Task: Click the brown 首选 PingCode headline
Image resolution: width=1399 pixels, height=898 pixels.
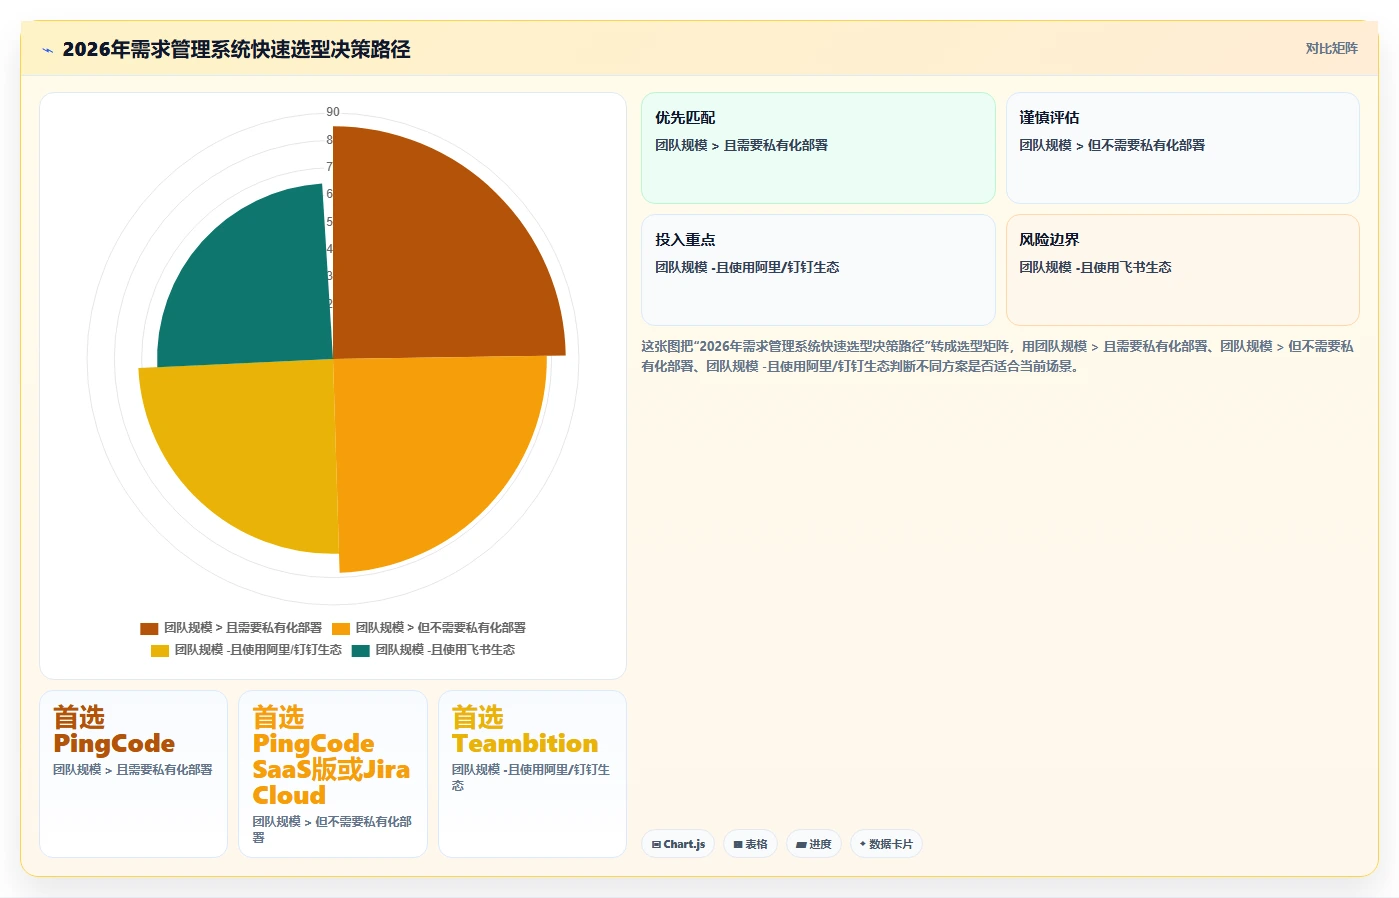Action: pos(114,731)
